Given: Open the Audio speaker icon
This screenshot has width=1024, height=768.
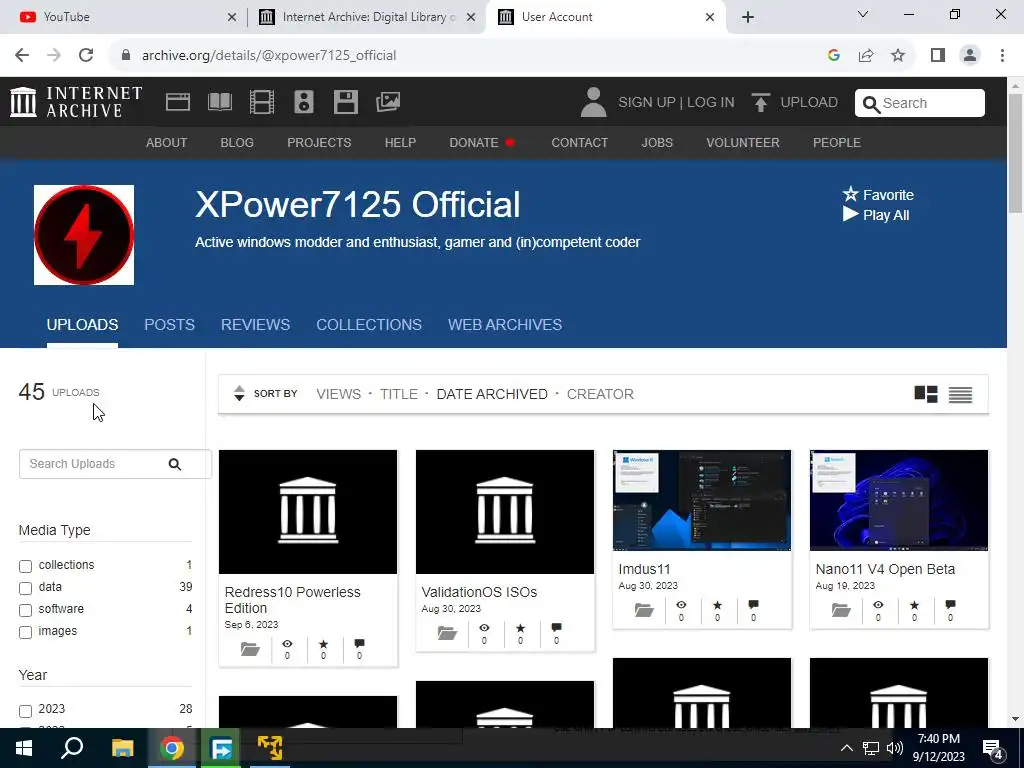Looking at the screenshot, I should pyautogui.click(x=304, y=102).
